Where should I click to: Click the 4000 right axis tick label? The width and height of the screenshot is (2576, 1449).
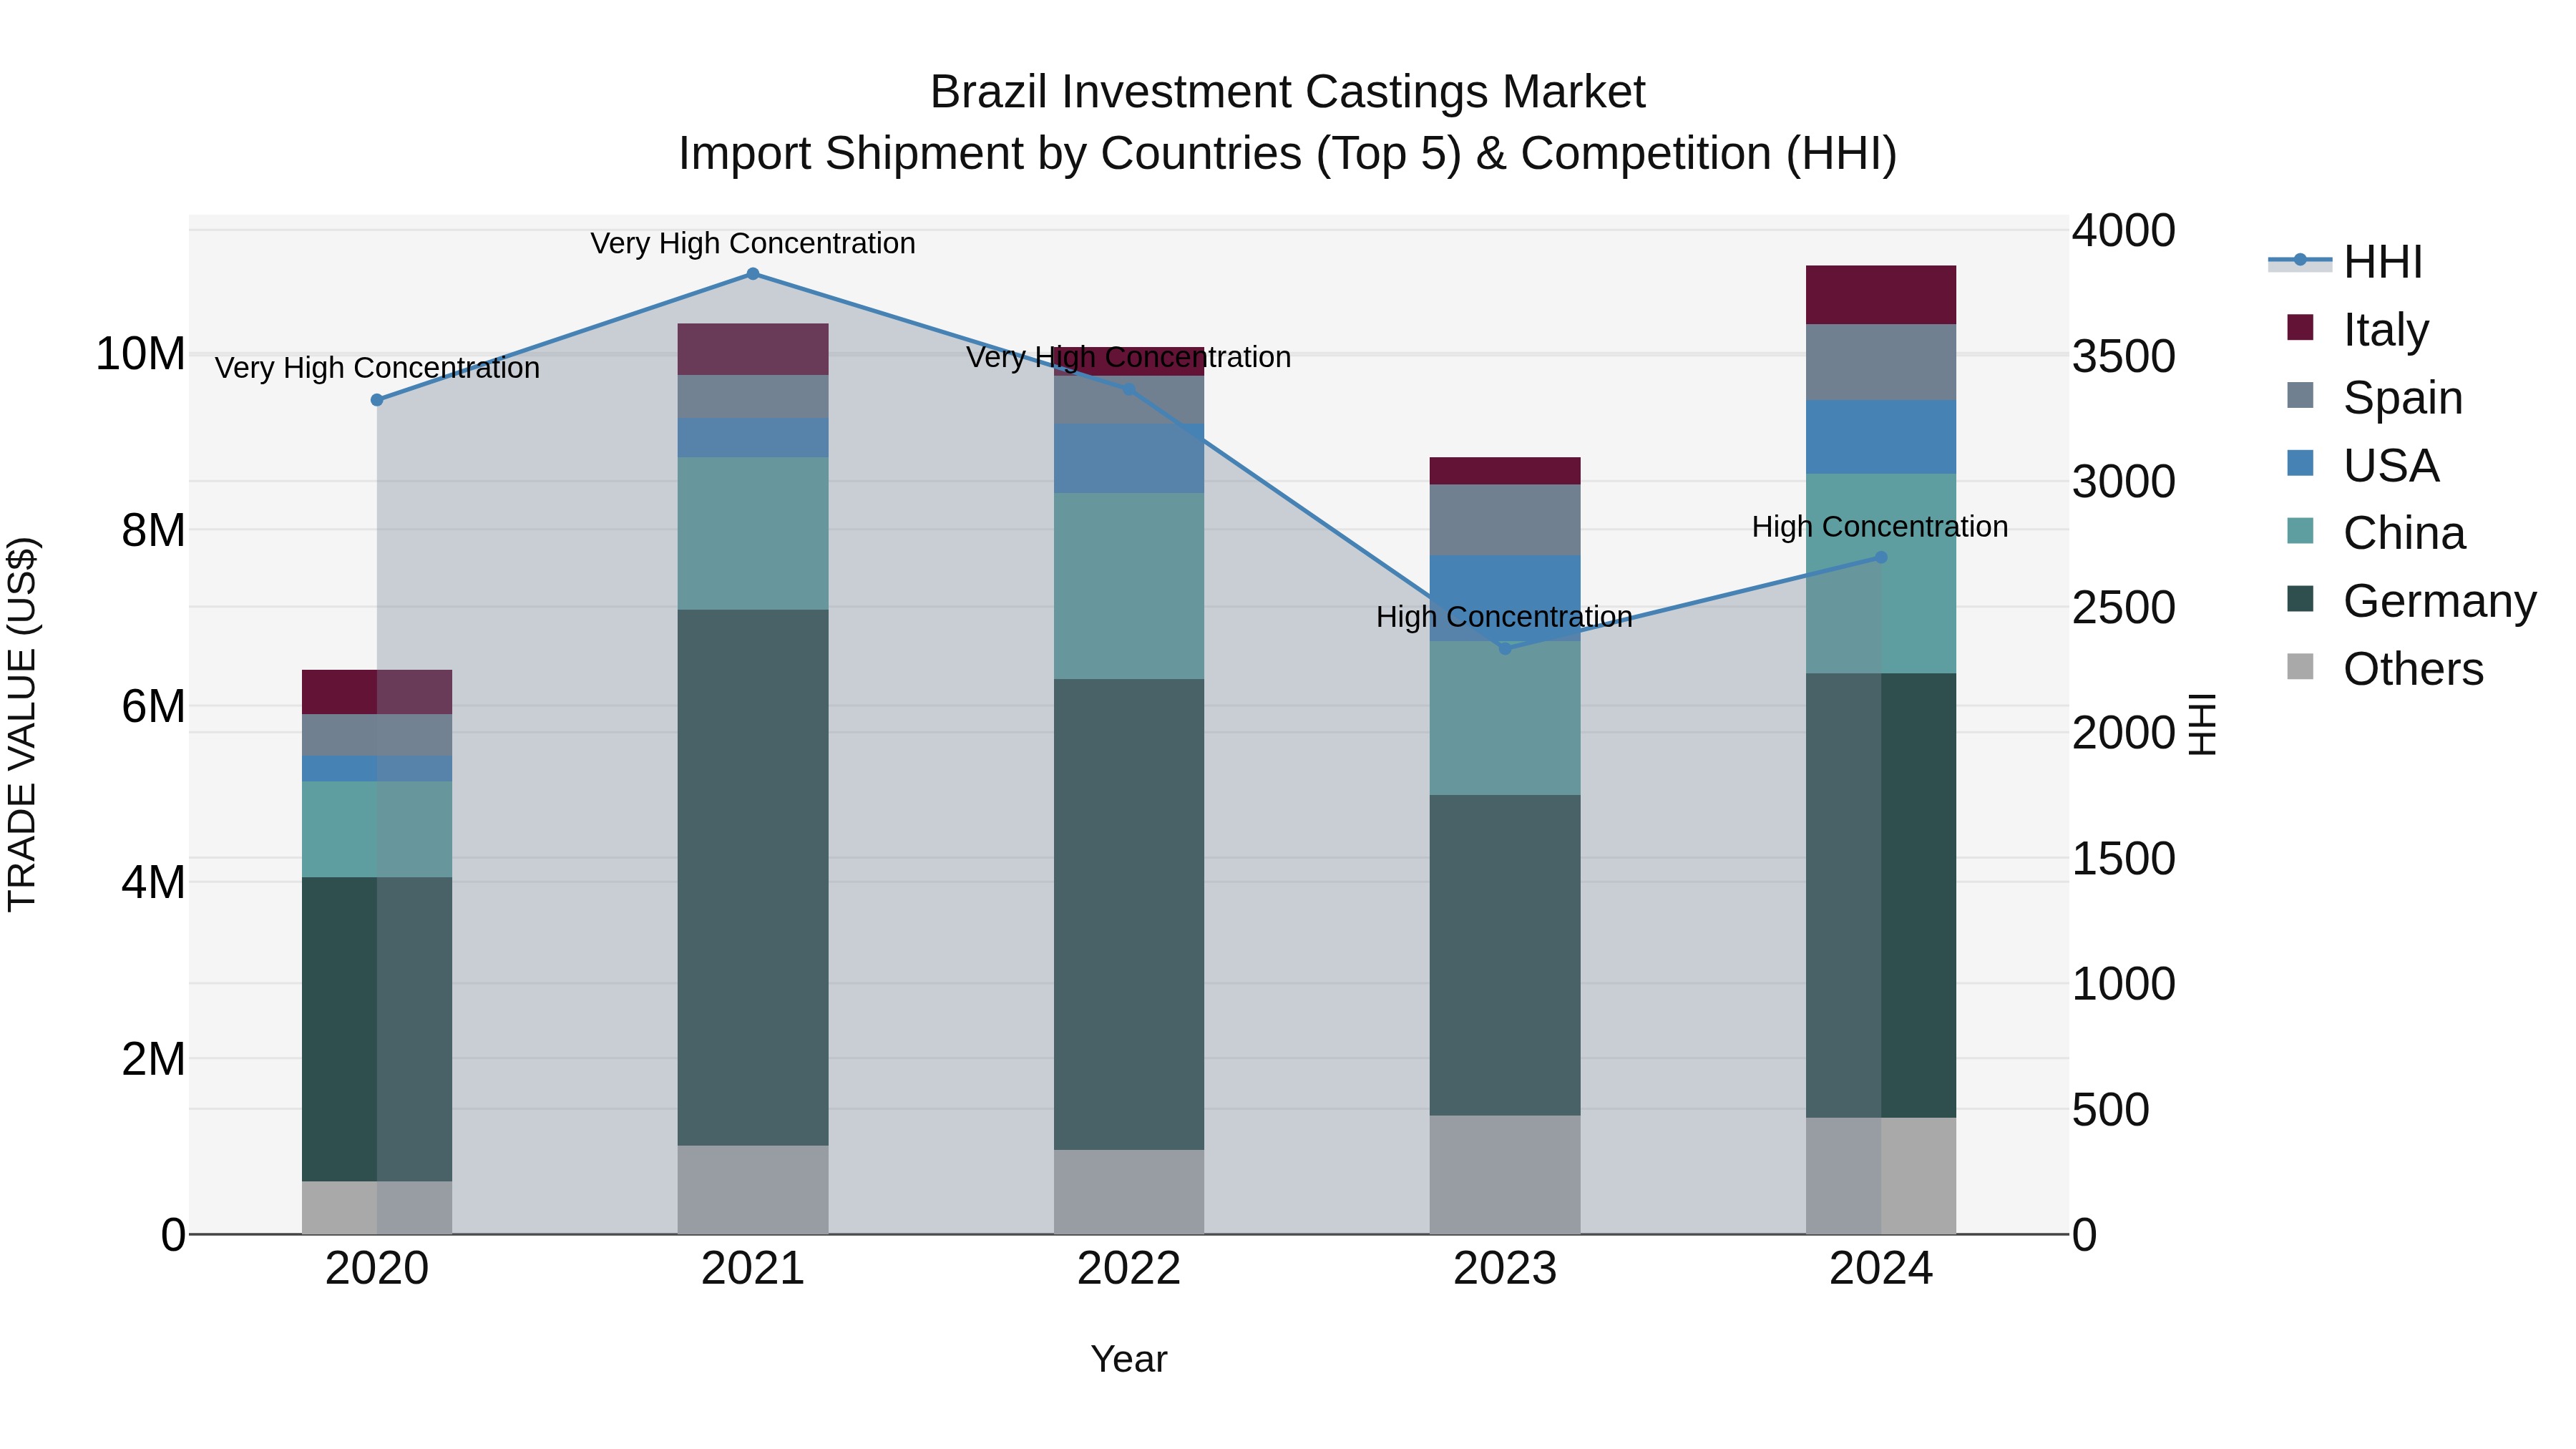click(2123, 230)
